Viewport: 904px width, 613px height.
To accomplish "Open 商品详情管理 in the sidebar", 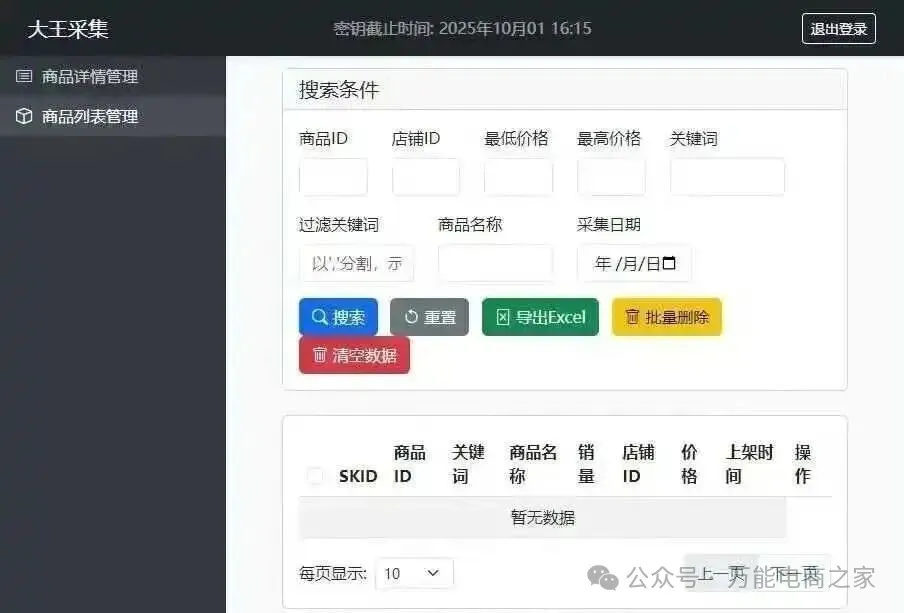I will [89, 76].
